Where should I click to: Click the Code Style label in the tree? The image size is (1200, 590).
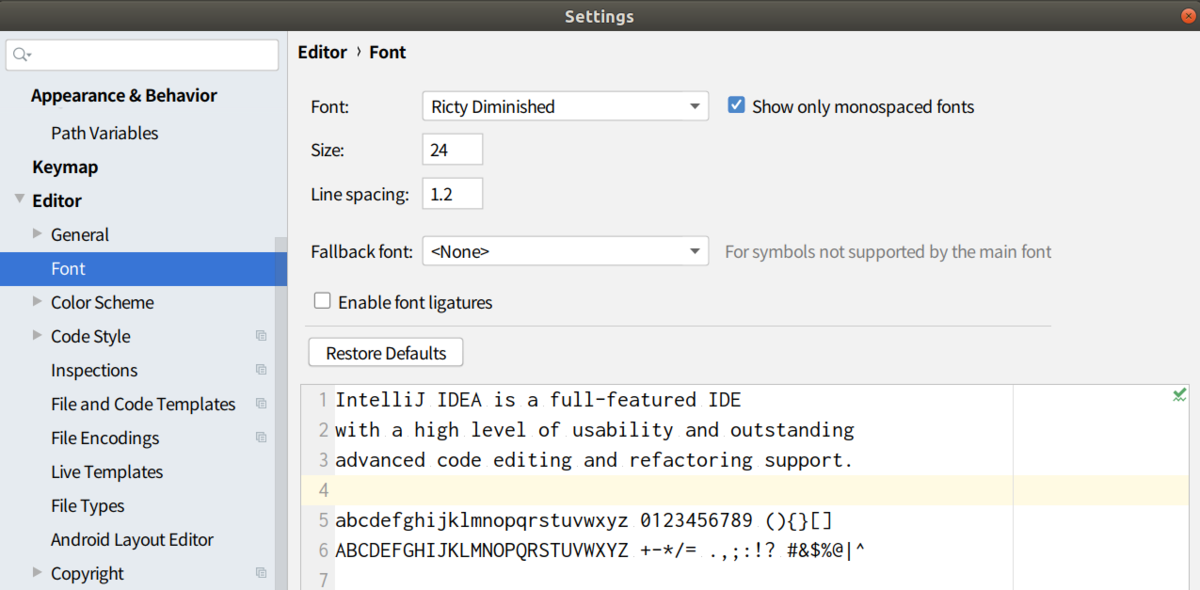(x=91, y=337)
